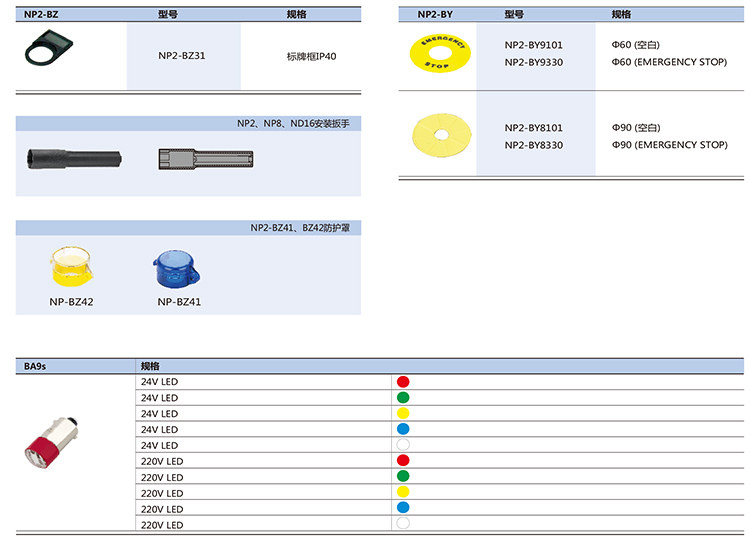
Task: Select the BA9s table header cell
Action: (36, 367)
